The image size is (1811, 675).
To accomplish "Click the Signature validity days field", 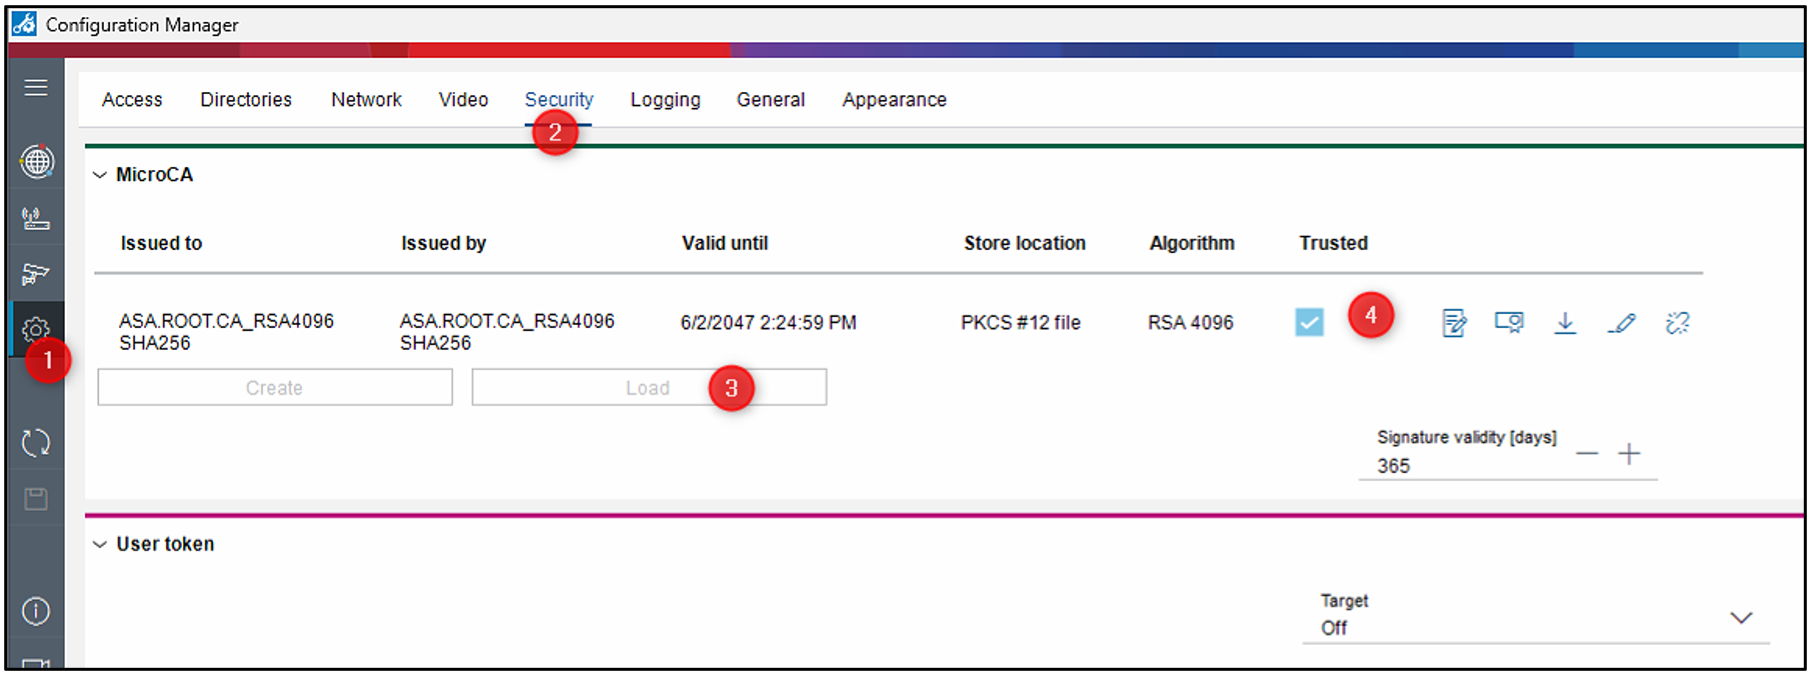I will tap(1460, 466).
